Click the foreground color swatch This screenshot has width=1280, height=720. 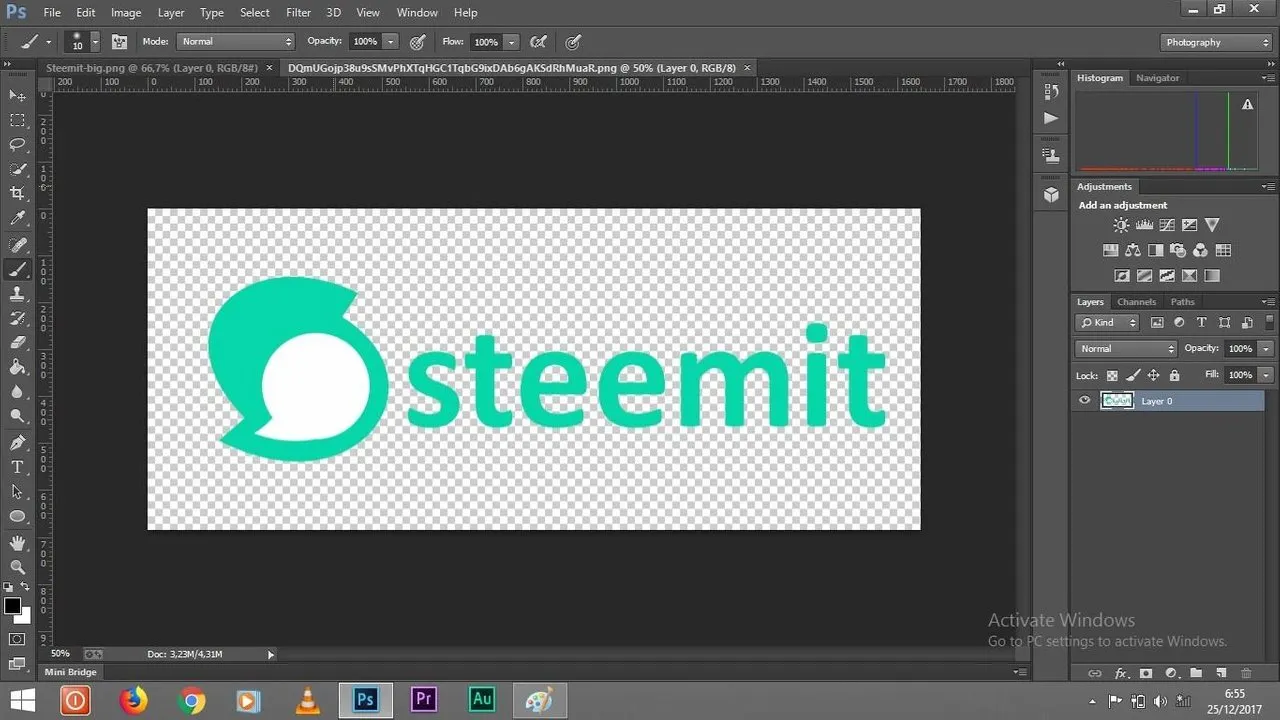tap(12, 606)
